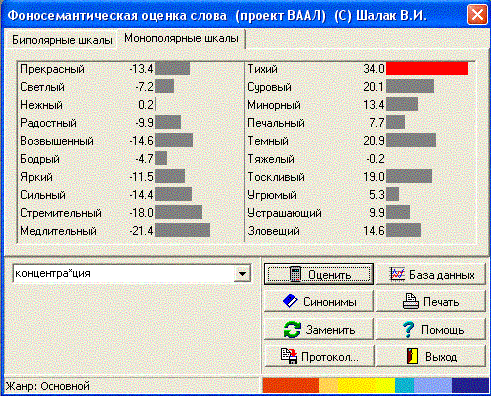Click the gray Медлительный scale bar

point(182,230)
